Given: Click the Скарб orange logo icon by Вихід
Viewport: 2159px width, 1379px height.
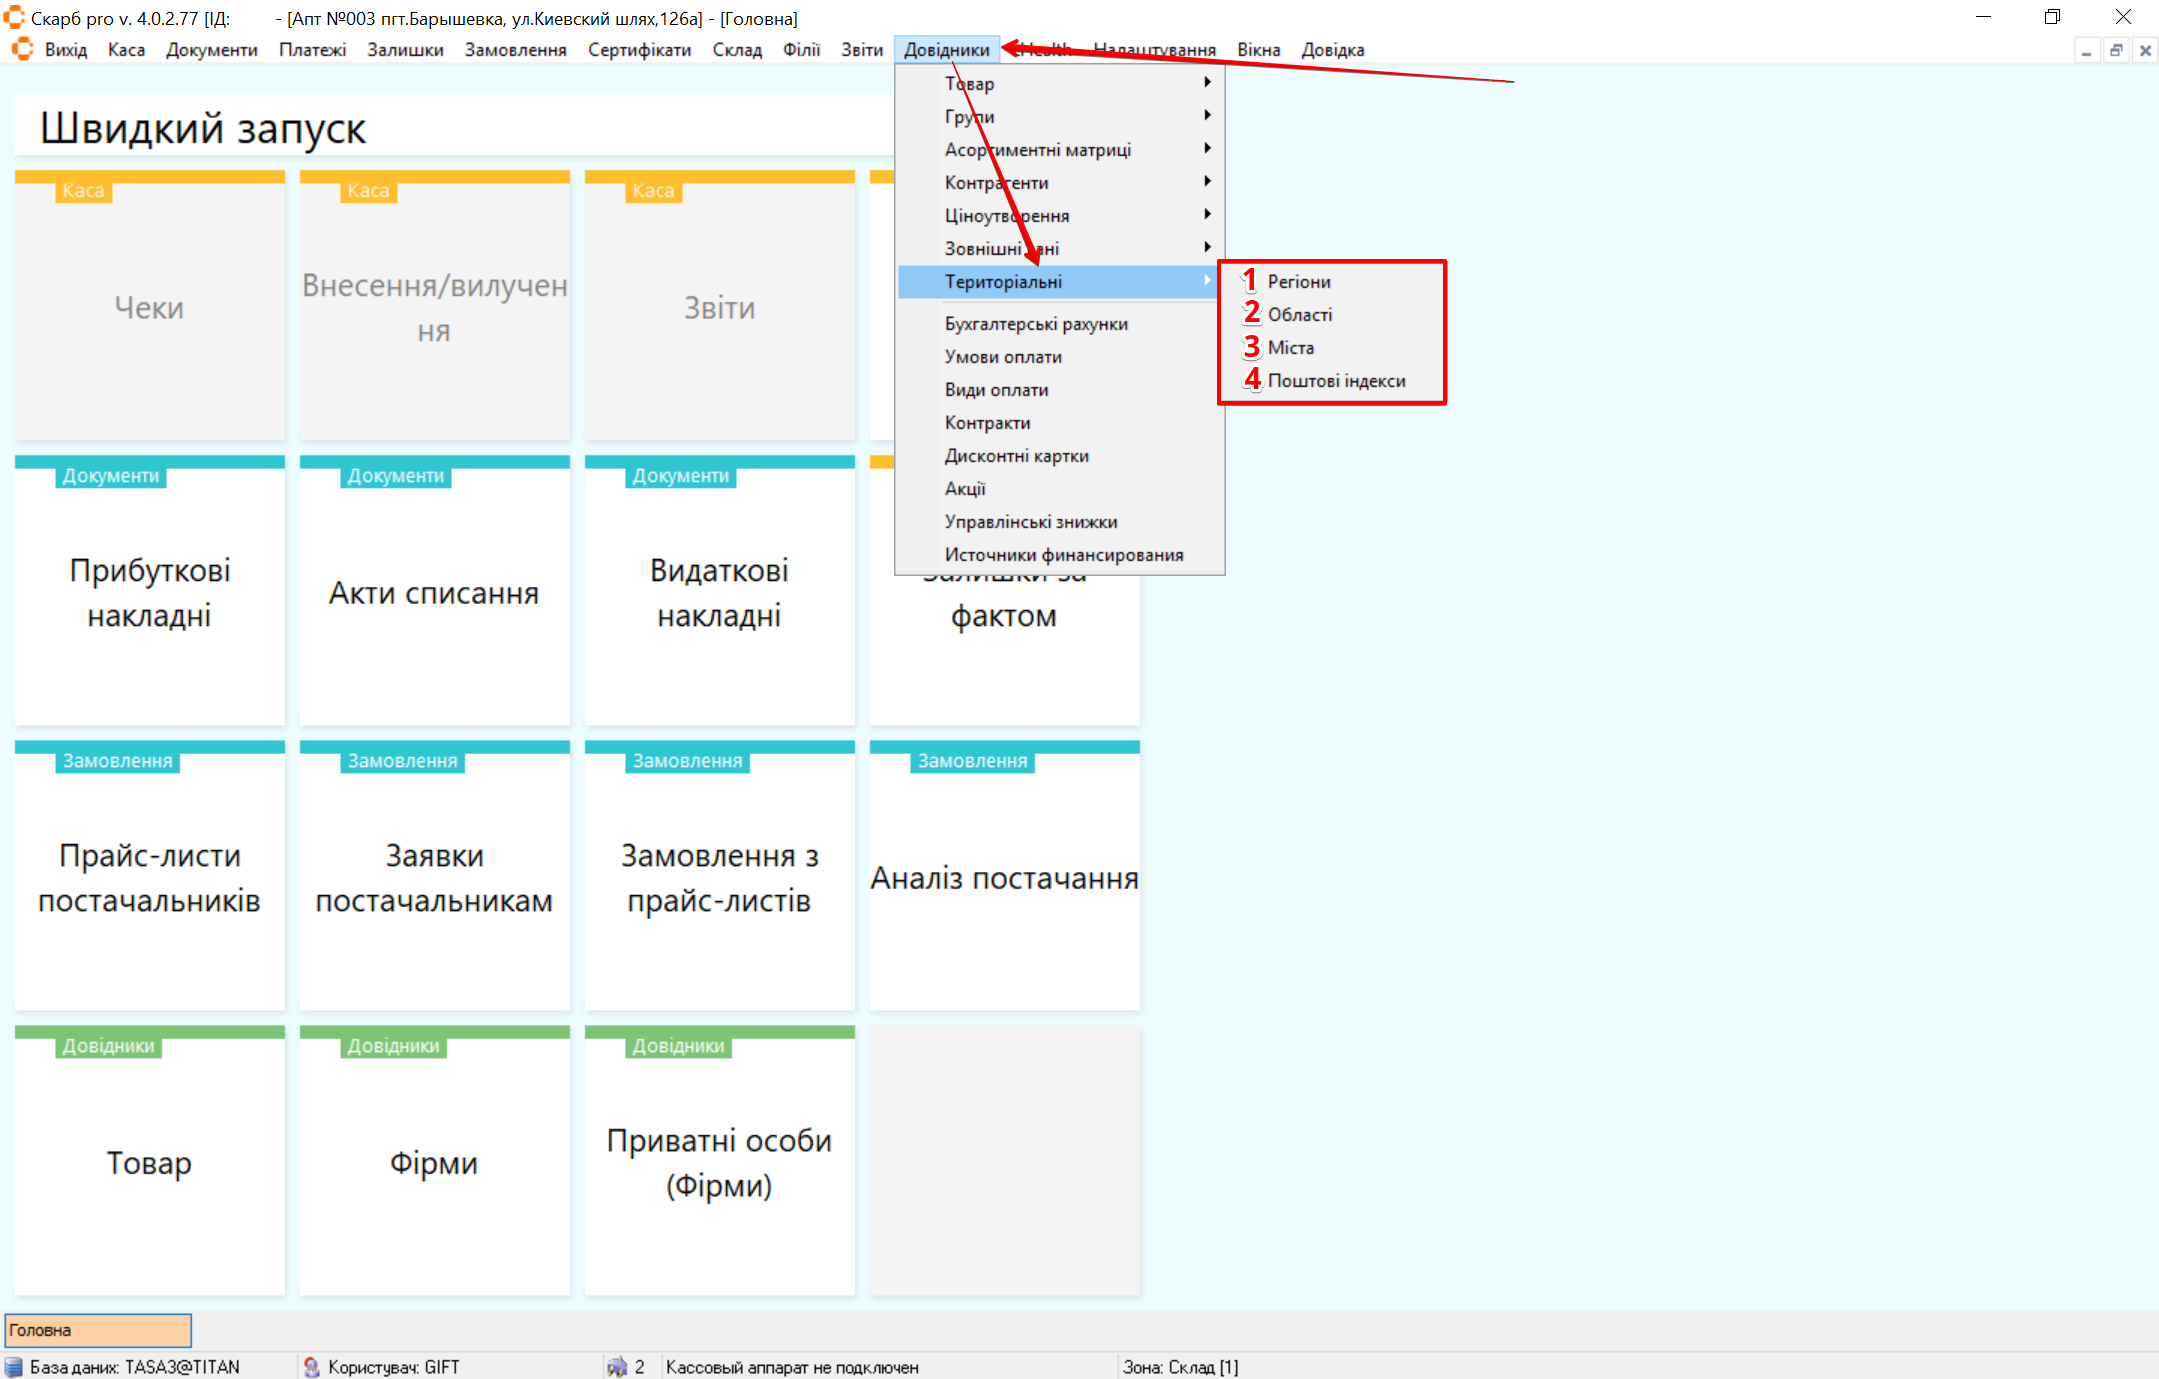Looking at the screenshot, I should click(22, 49).
